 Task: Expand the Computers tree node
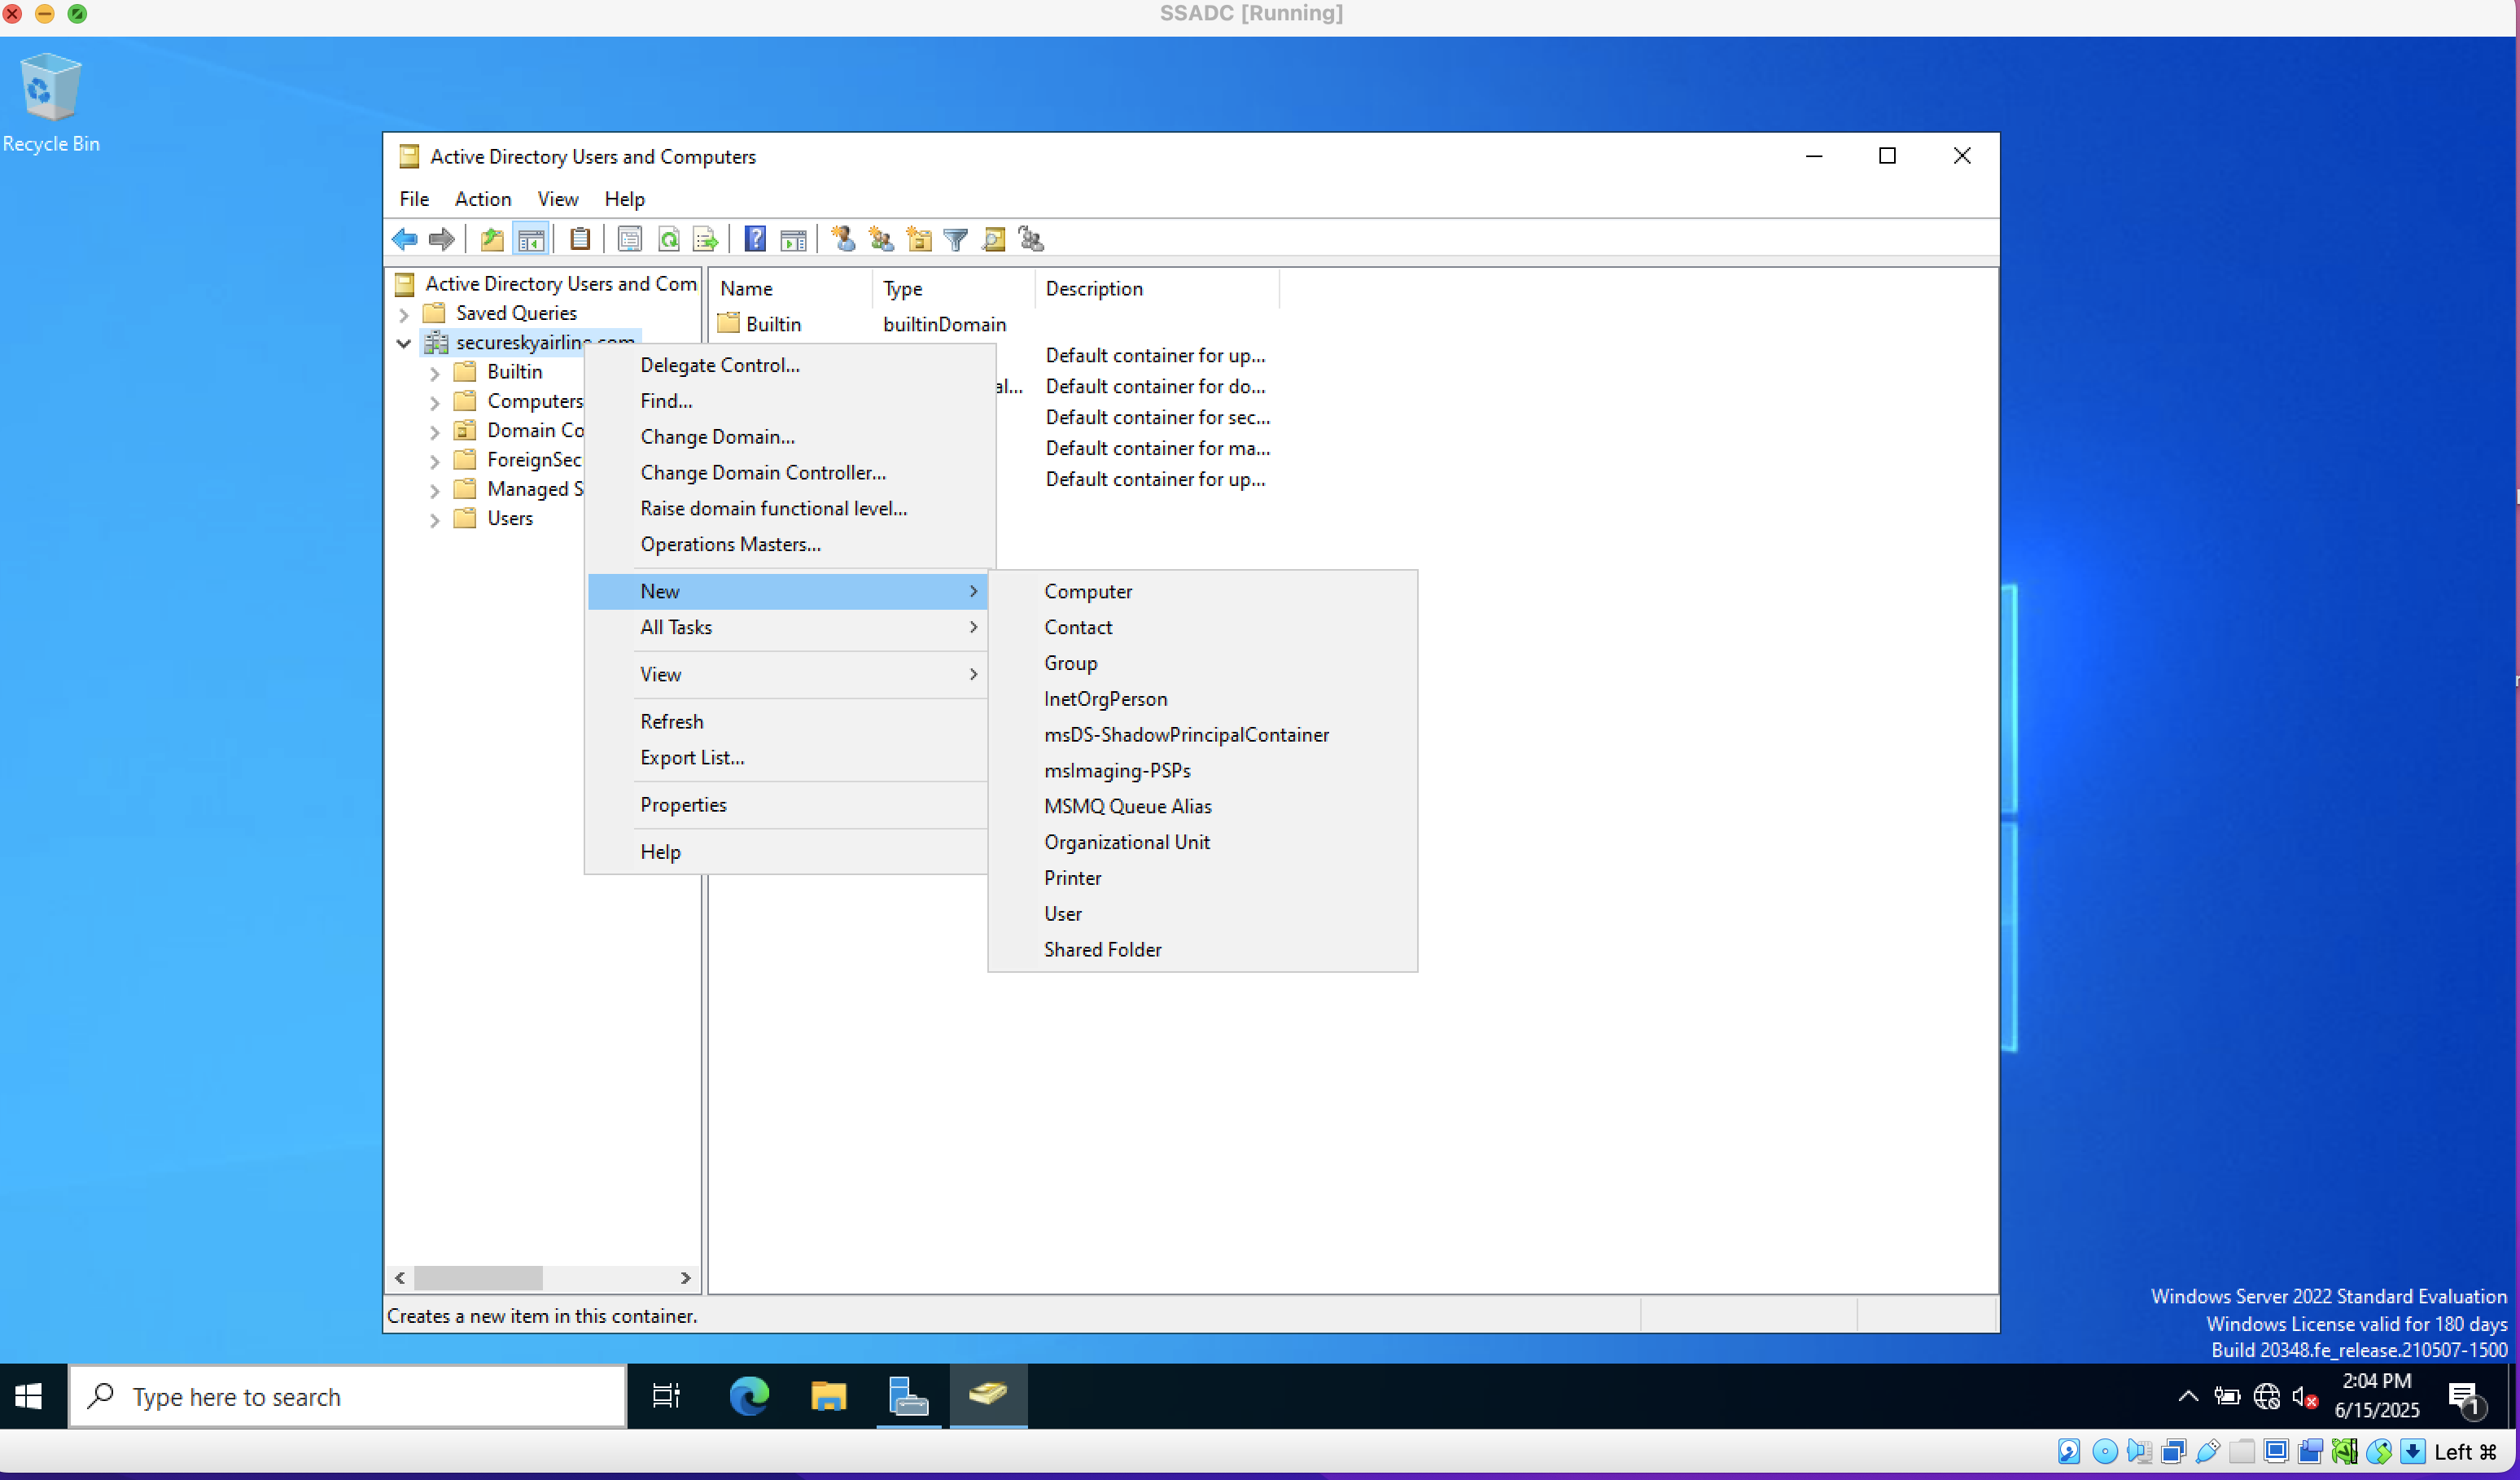(x=435, y=402)
